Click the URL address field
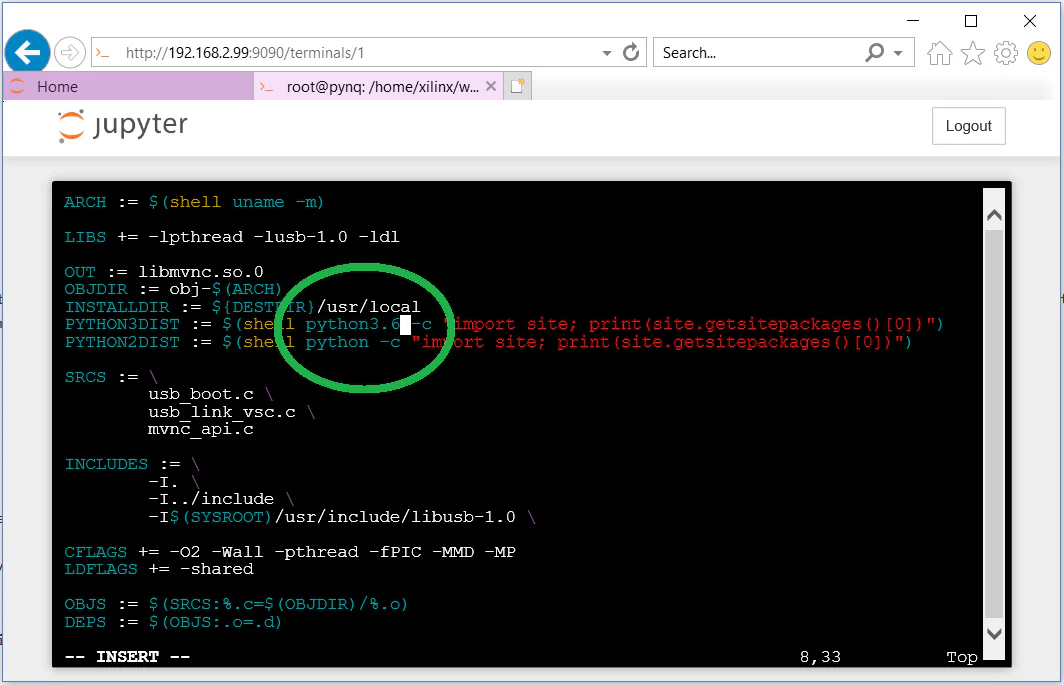The height and width of the screenshot is (685, 1064). click(350, 53)
